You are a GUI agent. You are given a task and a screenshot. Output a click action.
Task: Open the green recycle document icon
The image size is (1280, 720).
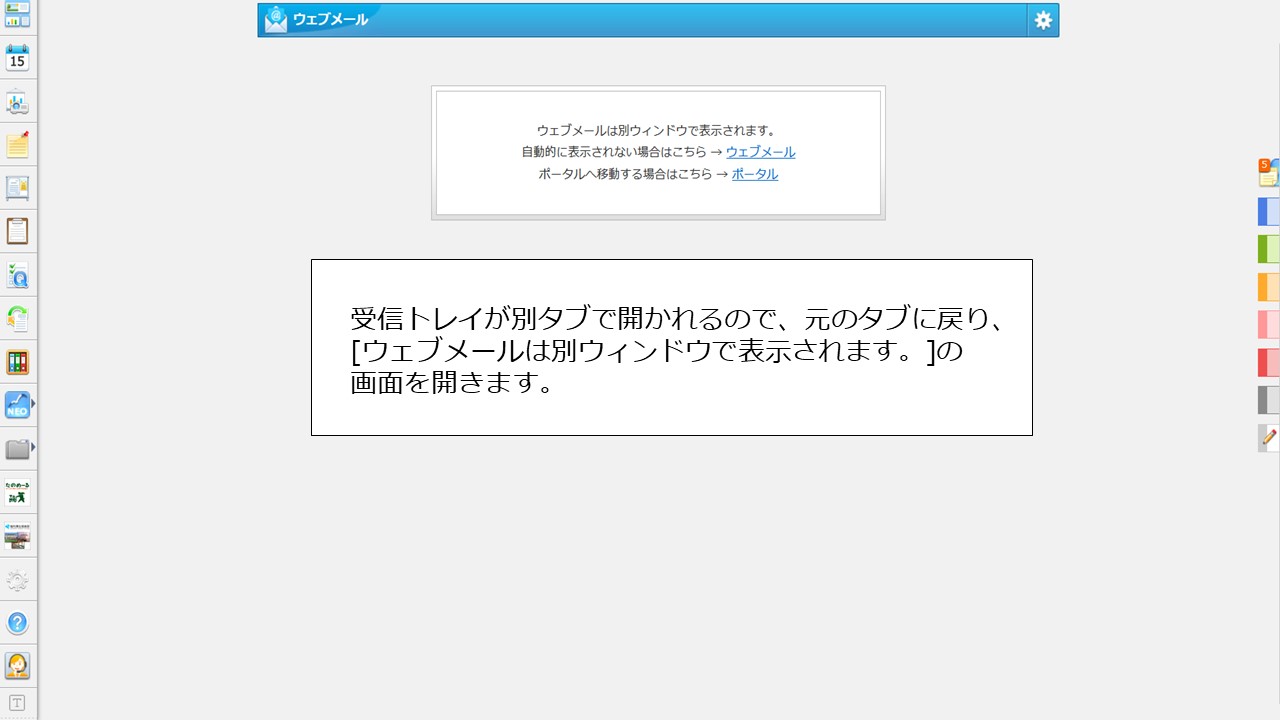pyautogui.click(x=18, y=318)
